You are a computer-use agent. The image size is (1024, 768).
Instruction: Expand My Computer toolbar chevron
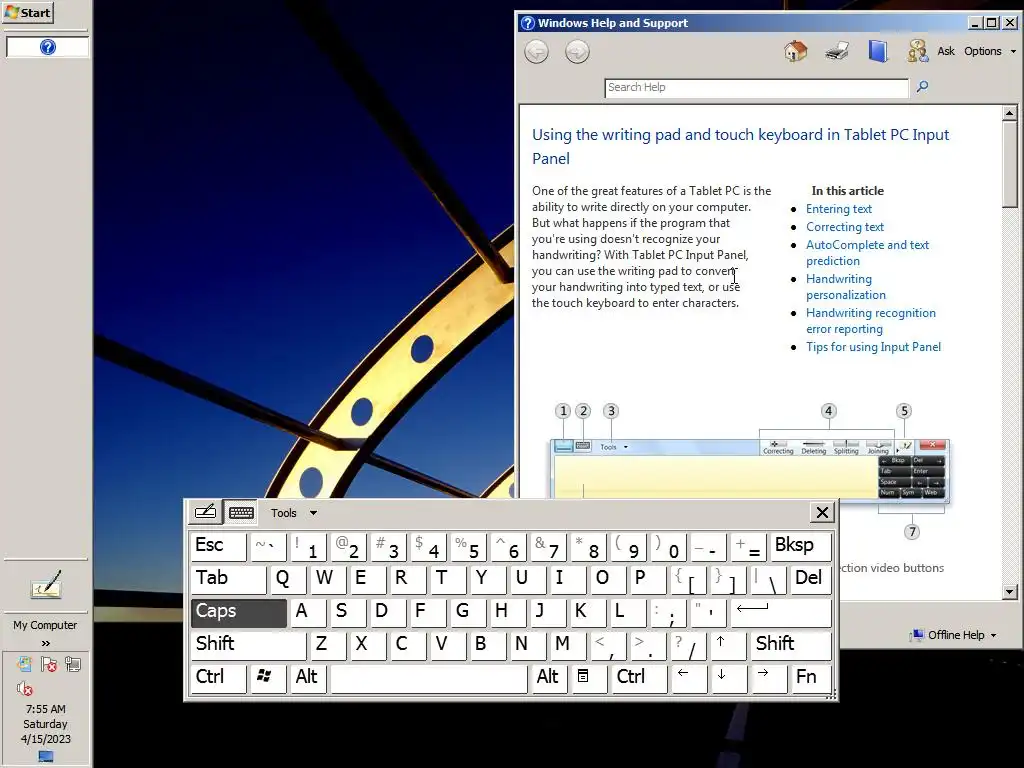pos(46,643)
